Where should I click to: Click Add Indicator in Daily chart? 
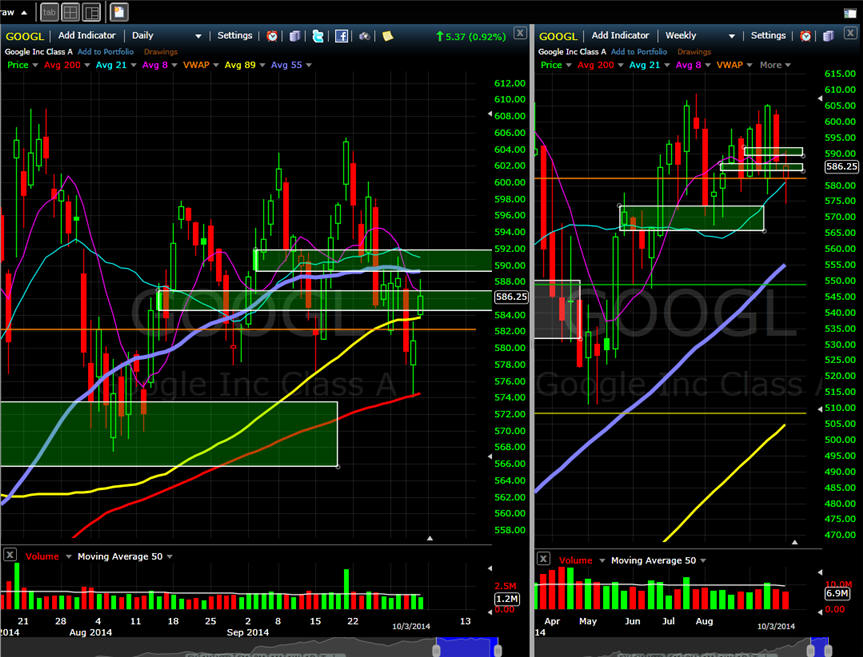coord(86,35)
